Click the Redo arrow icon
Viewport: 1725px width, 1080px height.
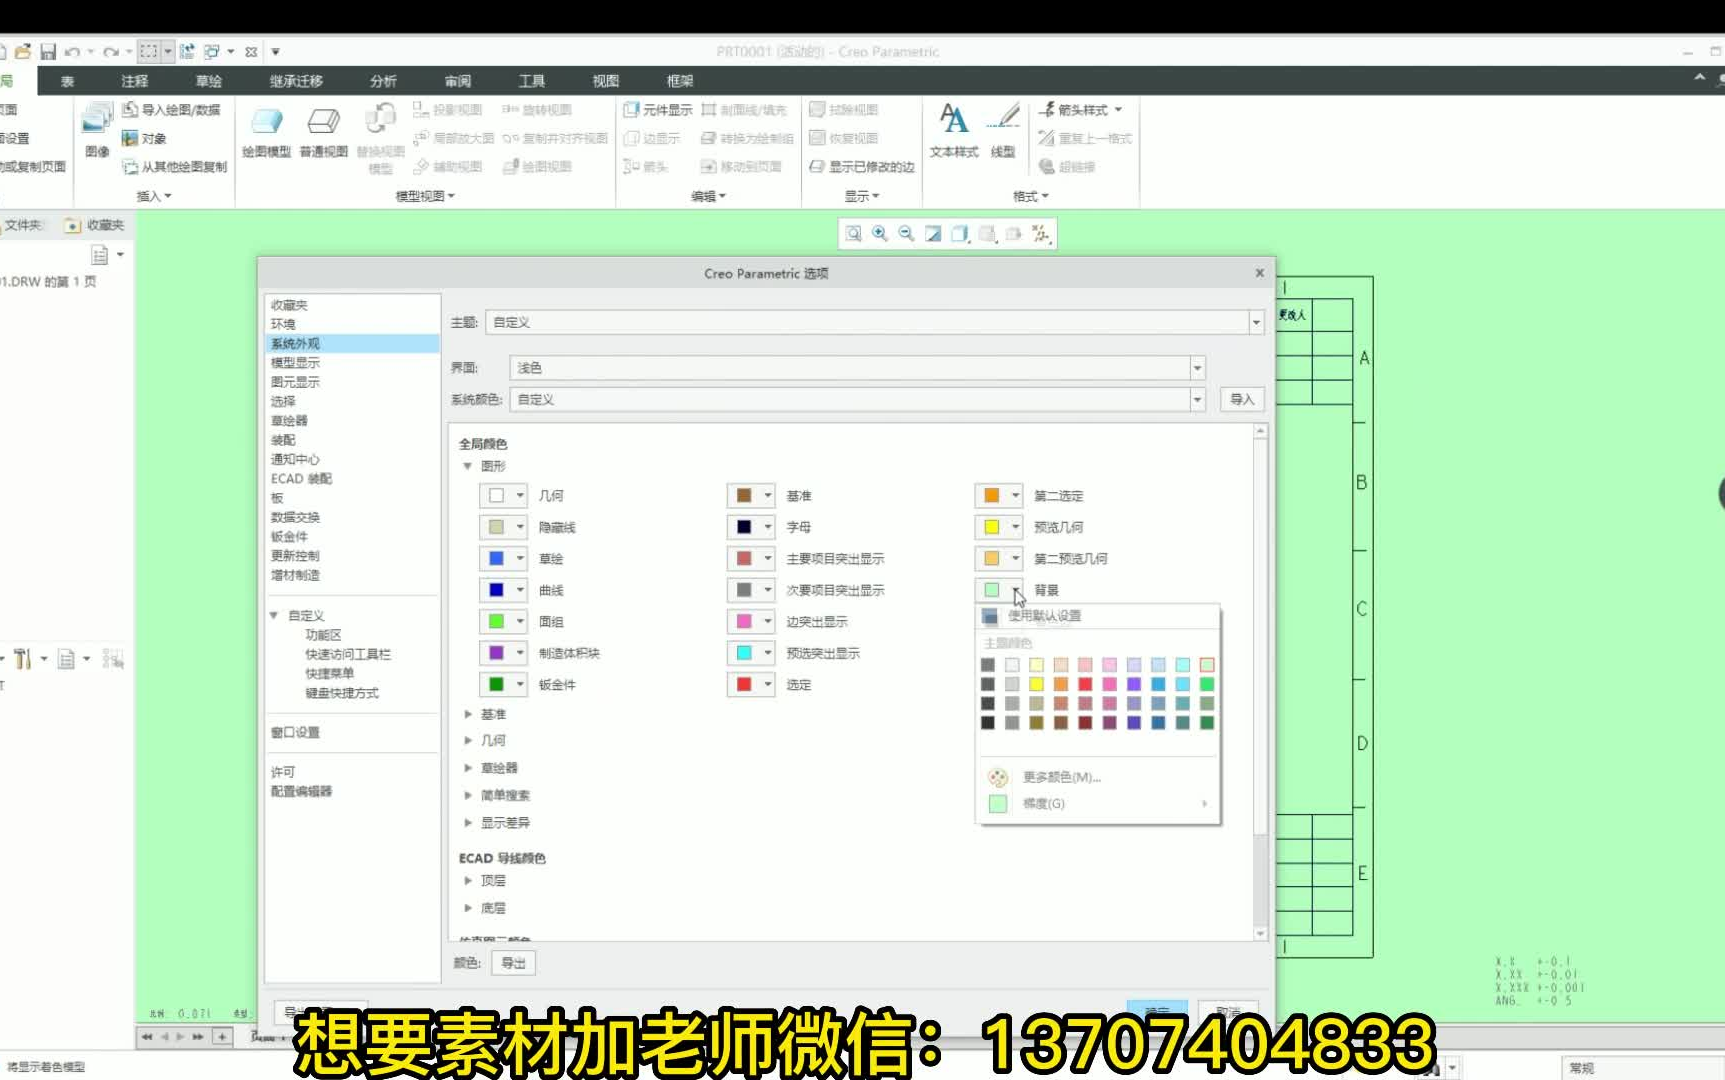point(110,51)
